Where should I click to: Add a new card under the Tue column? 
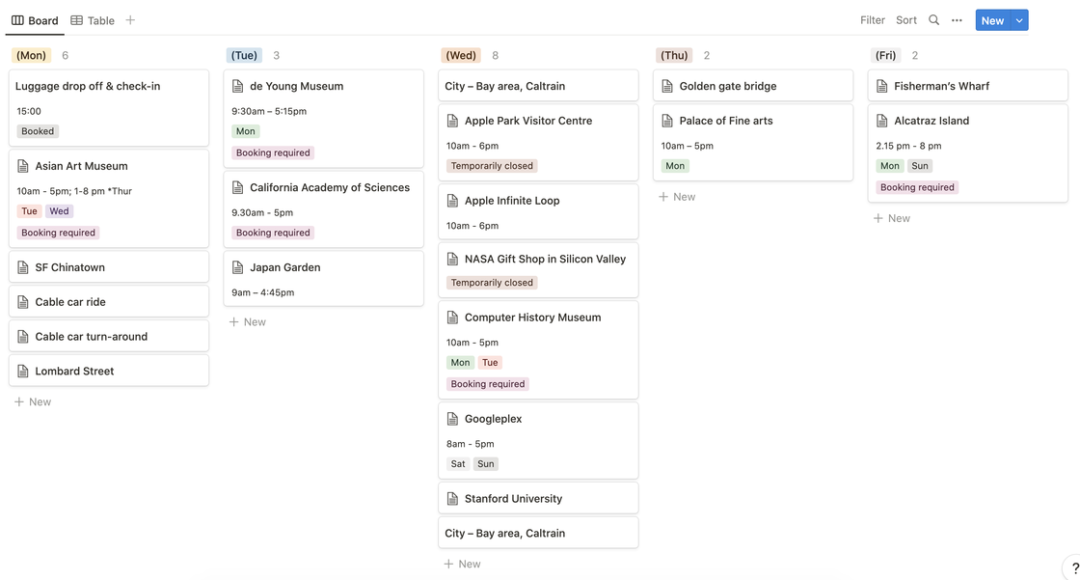247,322
